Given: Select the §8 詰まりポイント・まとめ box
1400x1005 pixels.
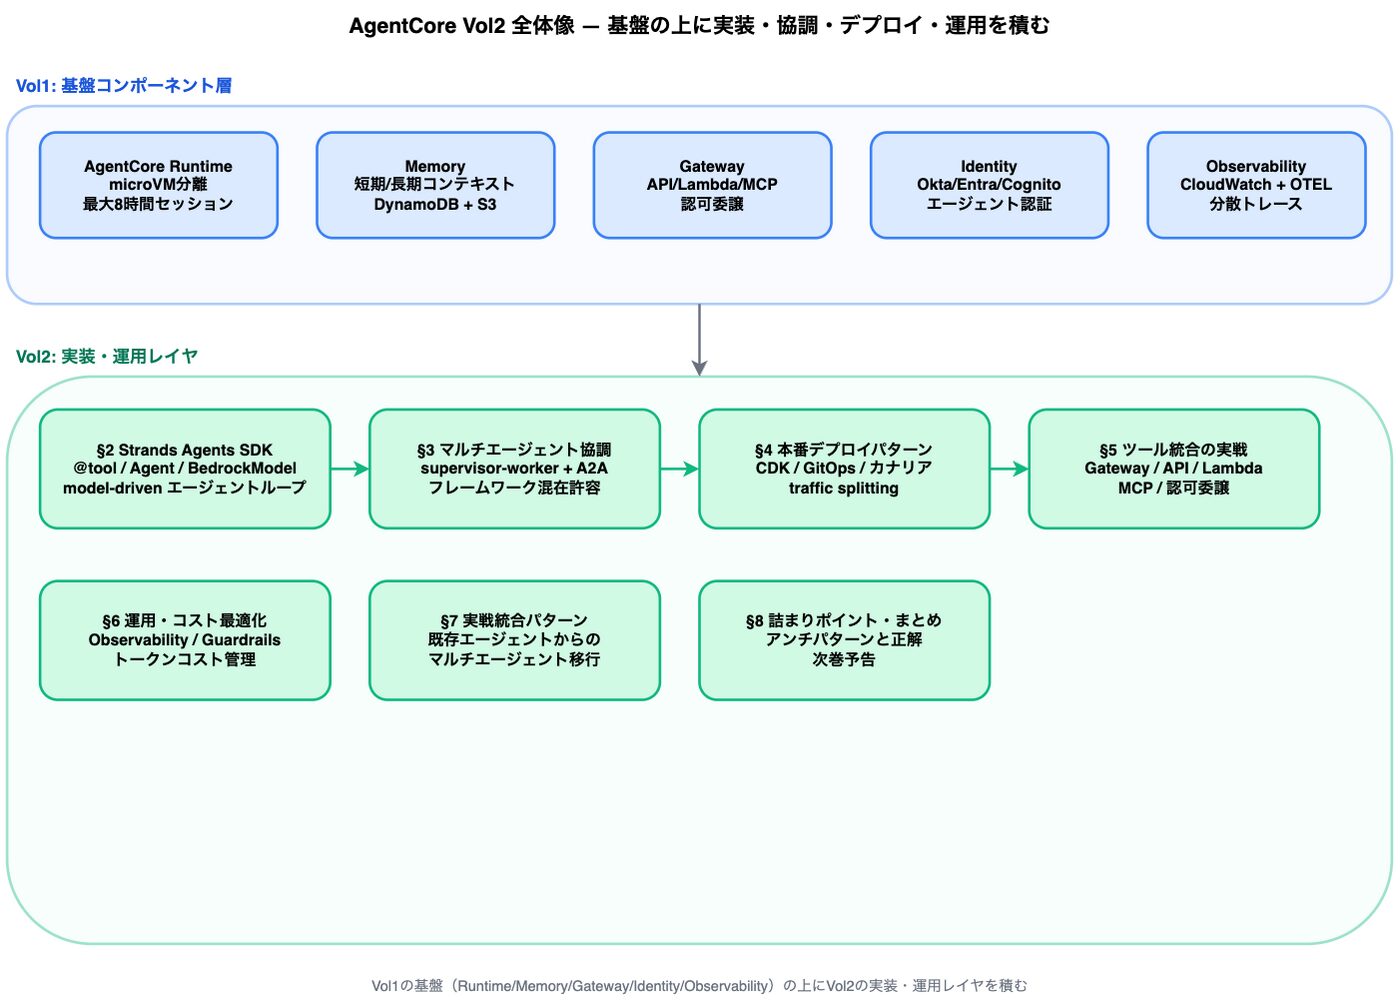Looking at the screenshot, I should point(845,640).
